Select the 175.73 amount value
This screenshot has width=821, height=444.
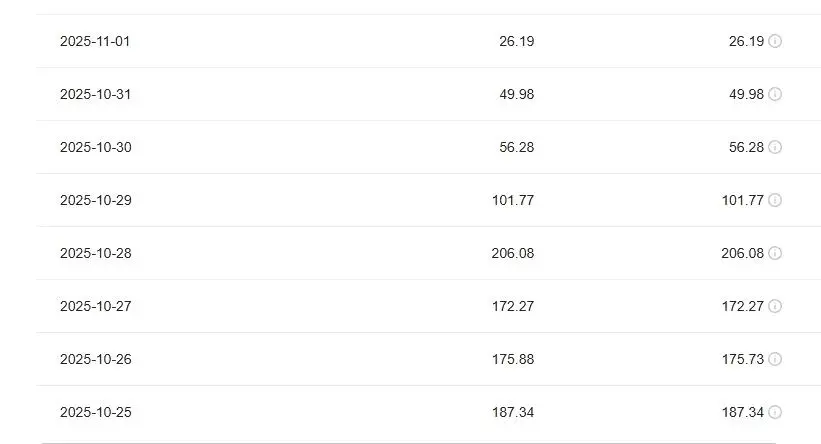click(742, 359)
